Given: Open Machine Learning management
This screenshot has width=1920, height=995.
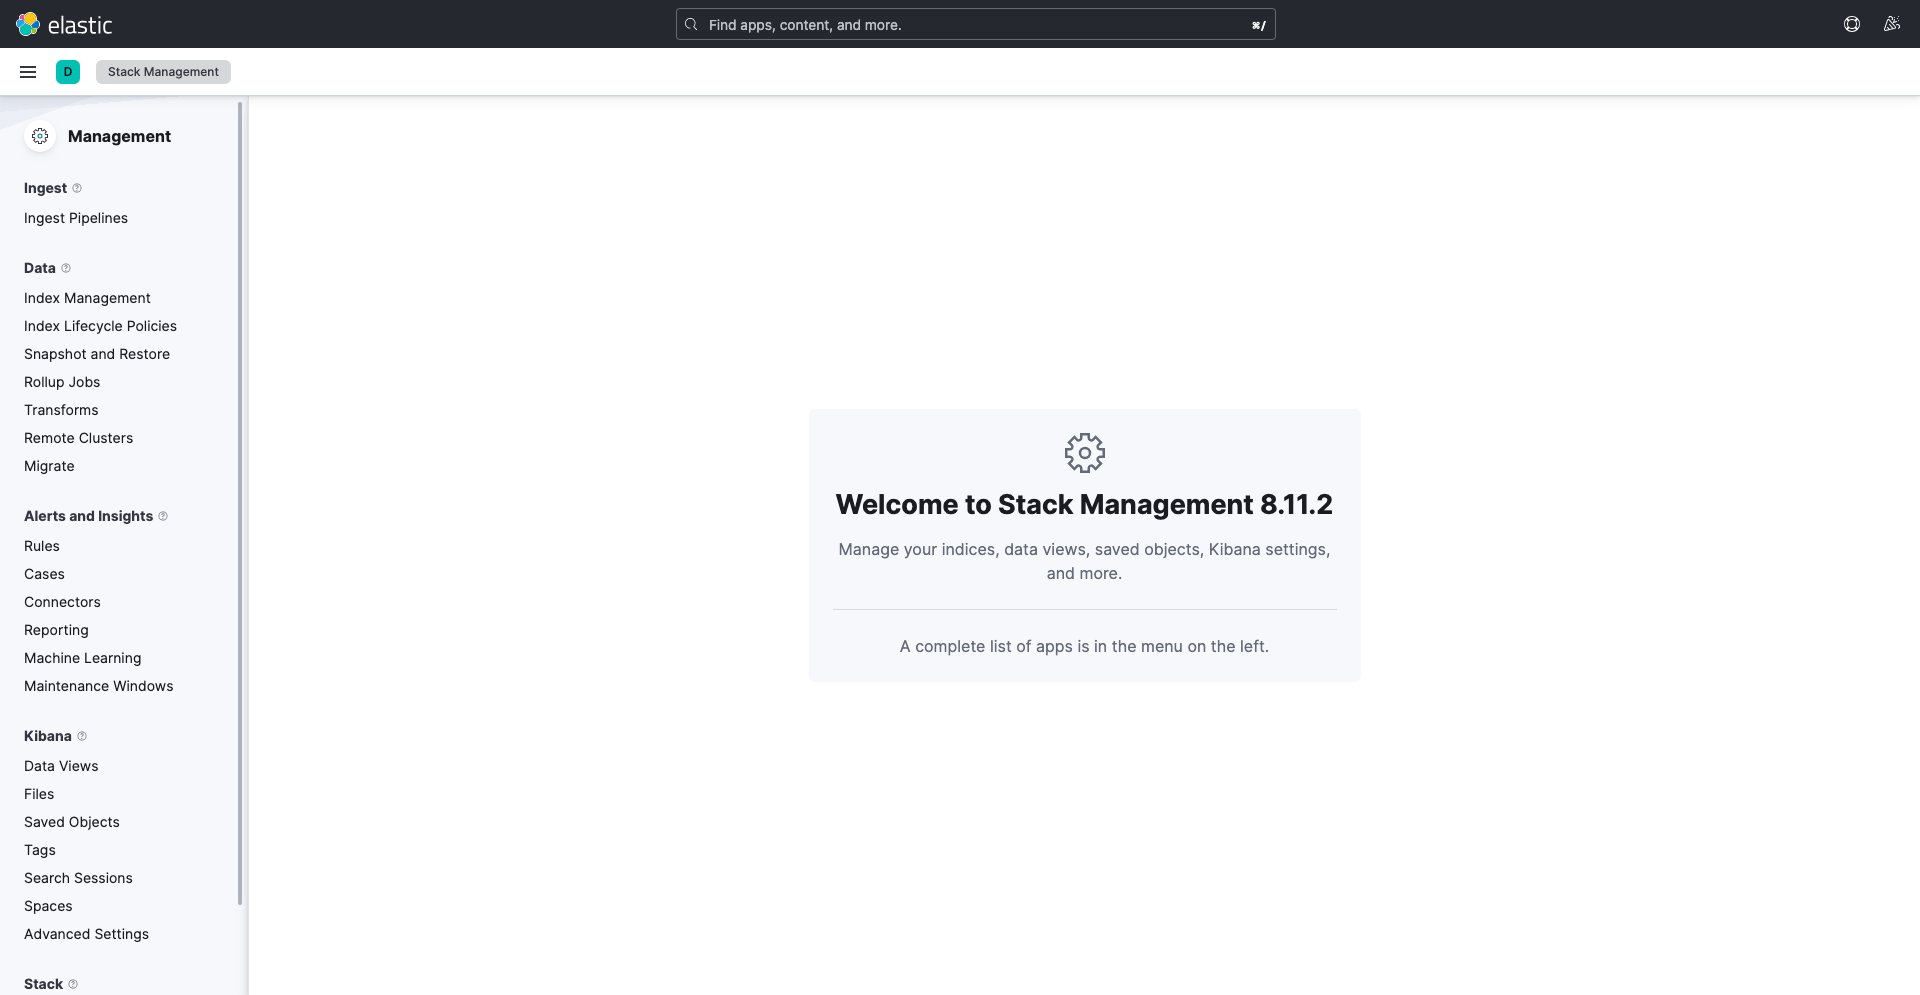Looking at the screenshot, I should (82, 658).
